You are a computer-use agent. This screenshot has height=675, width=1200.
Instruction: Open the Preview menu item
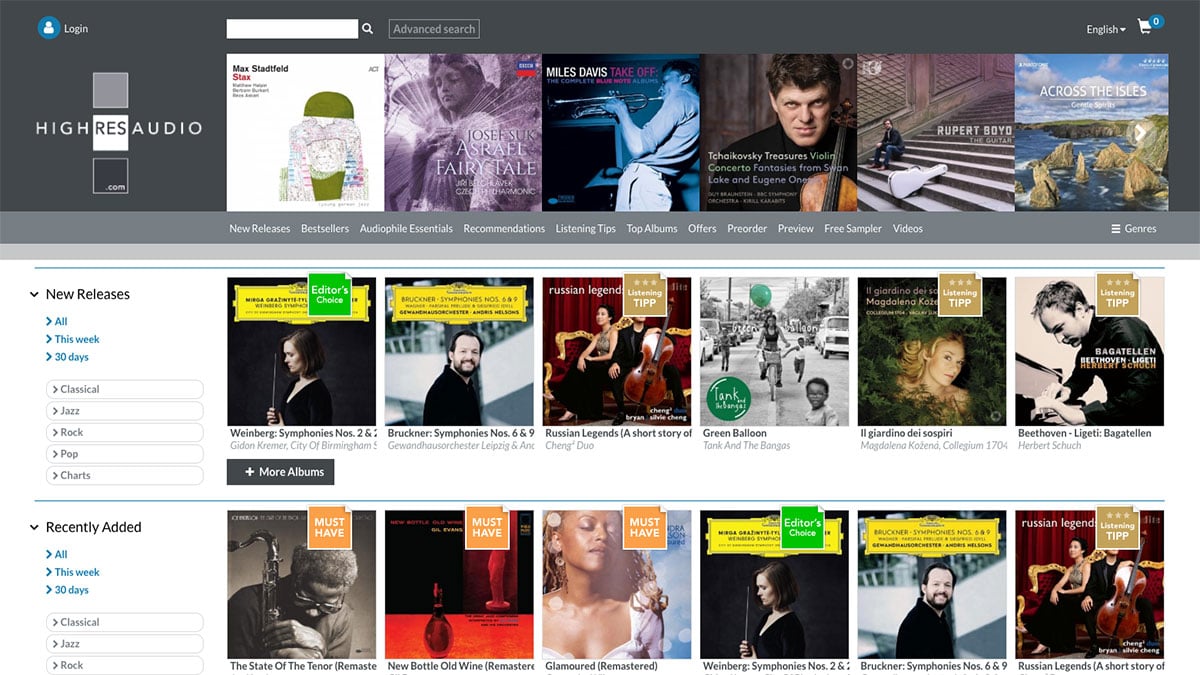(x=796, y=229)
